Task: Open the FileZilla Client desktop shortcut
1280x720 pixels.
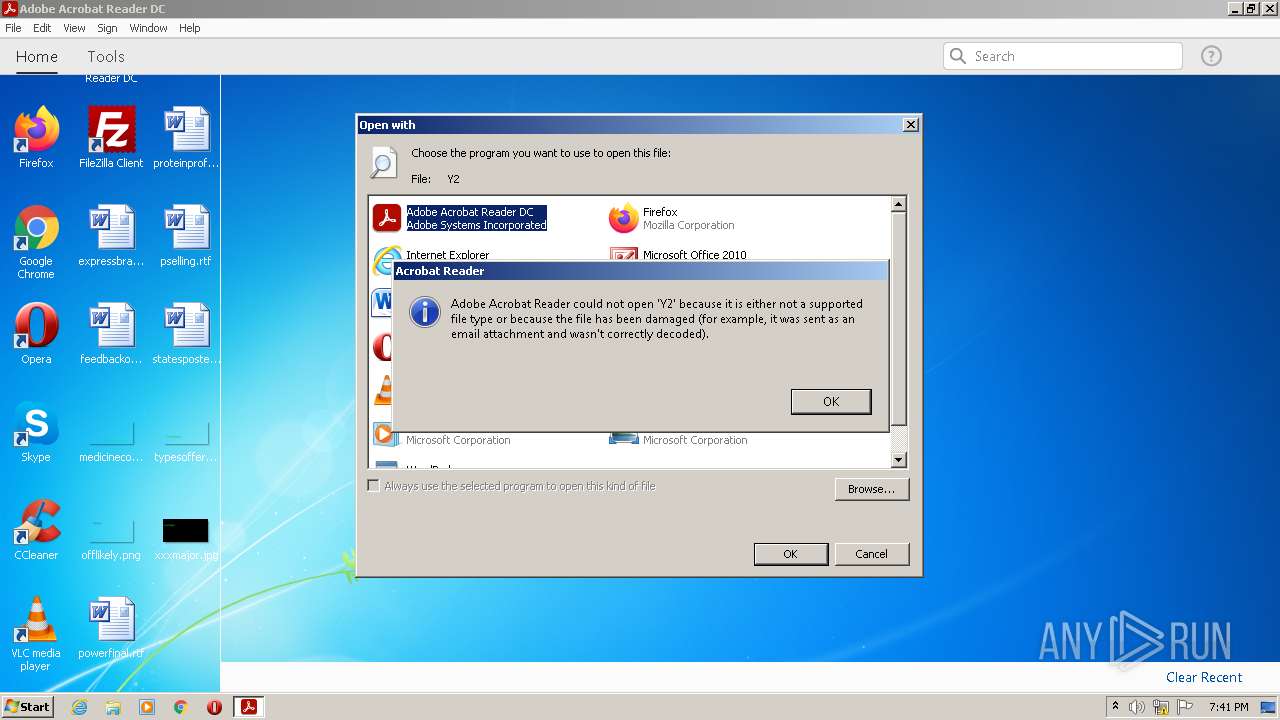Action: click(x=111, y=137)
